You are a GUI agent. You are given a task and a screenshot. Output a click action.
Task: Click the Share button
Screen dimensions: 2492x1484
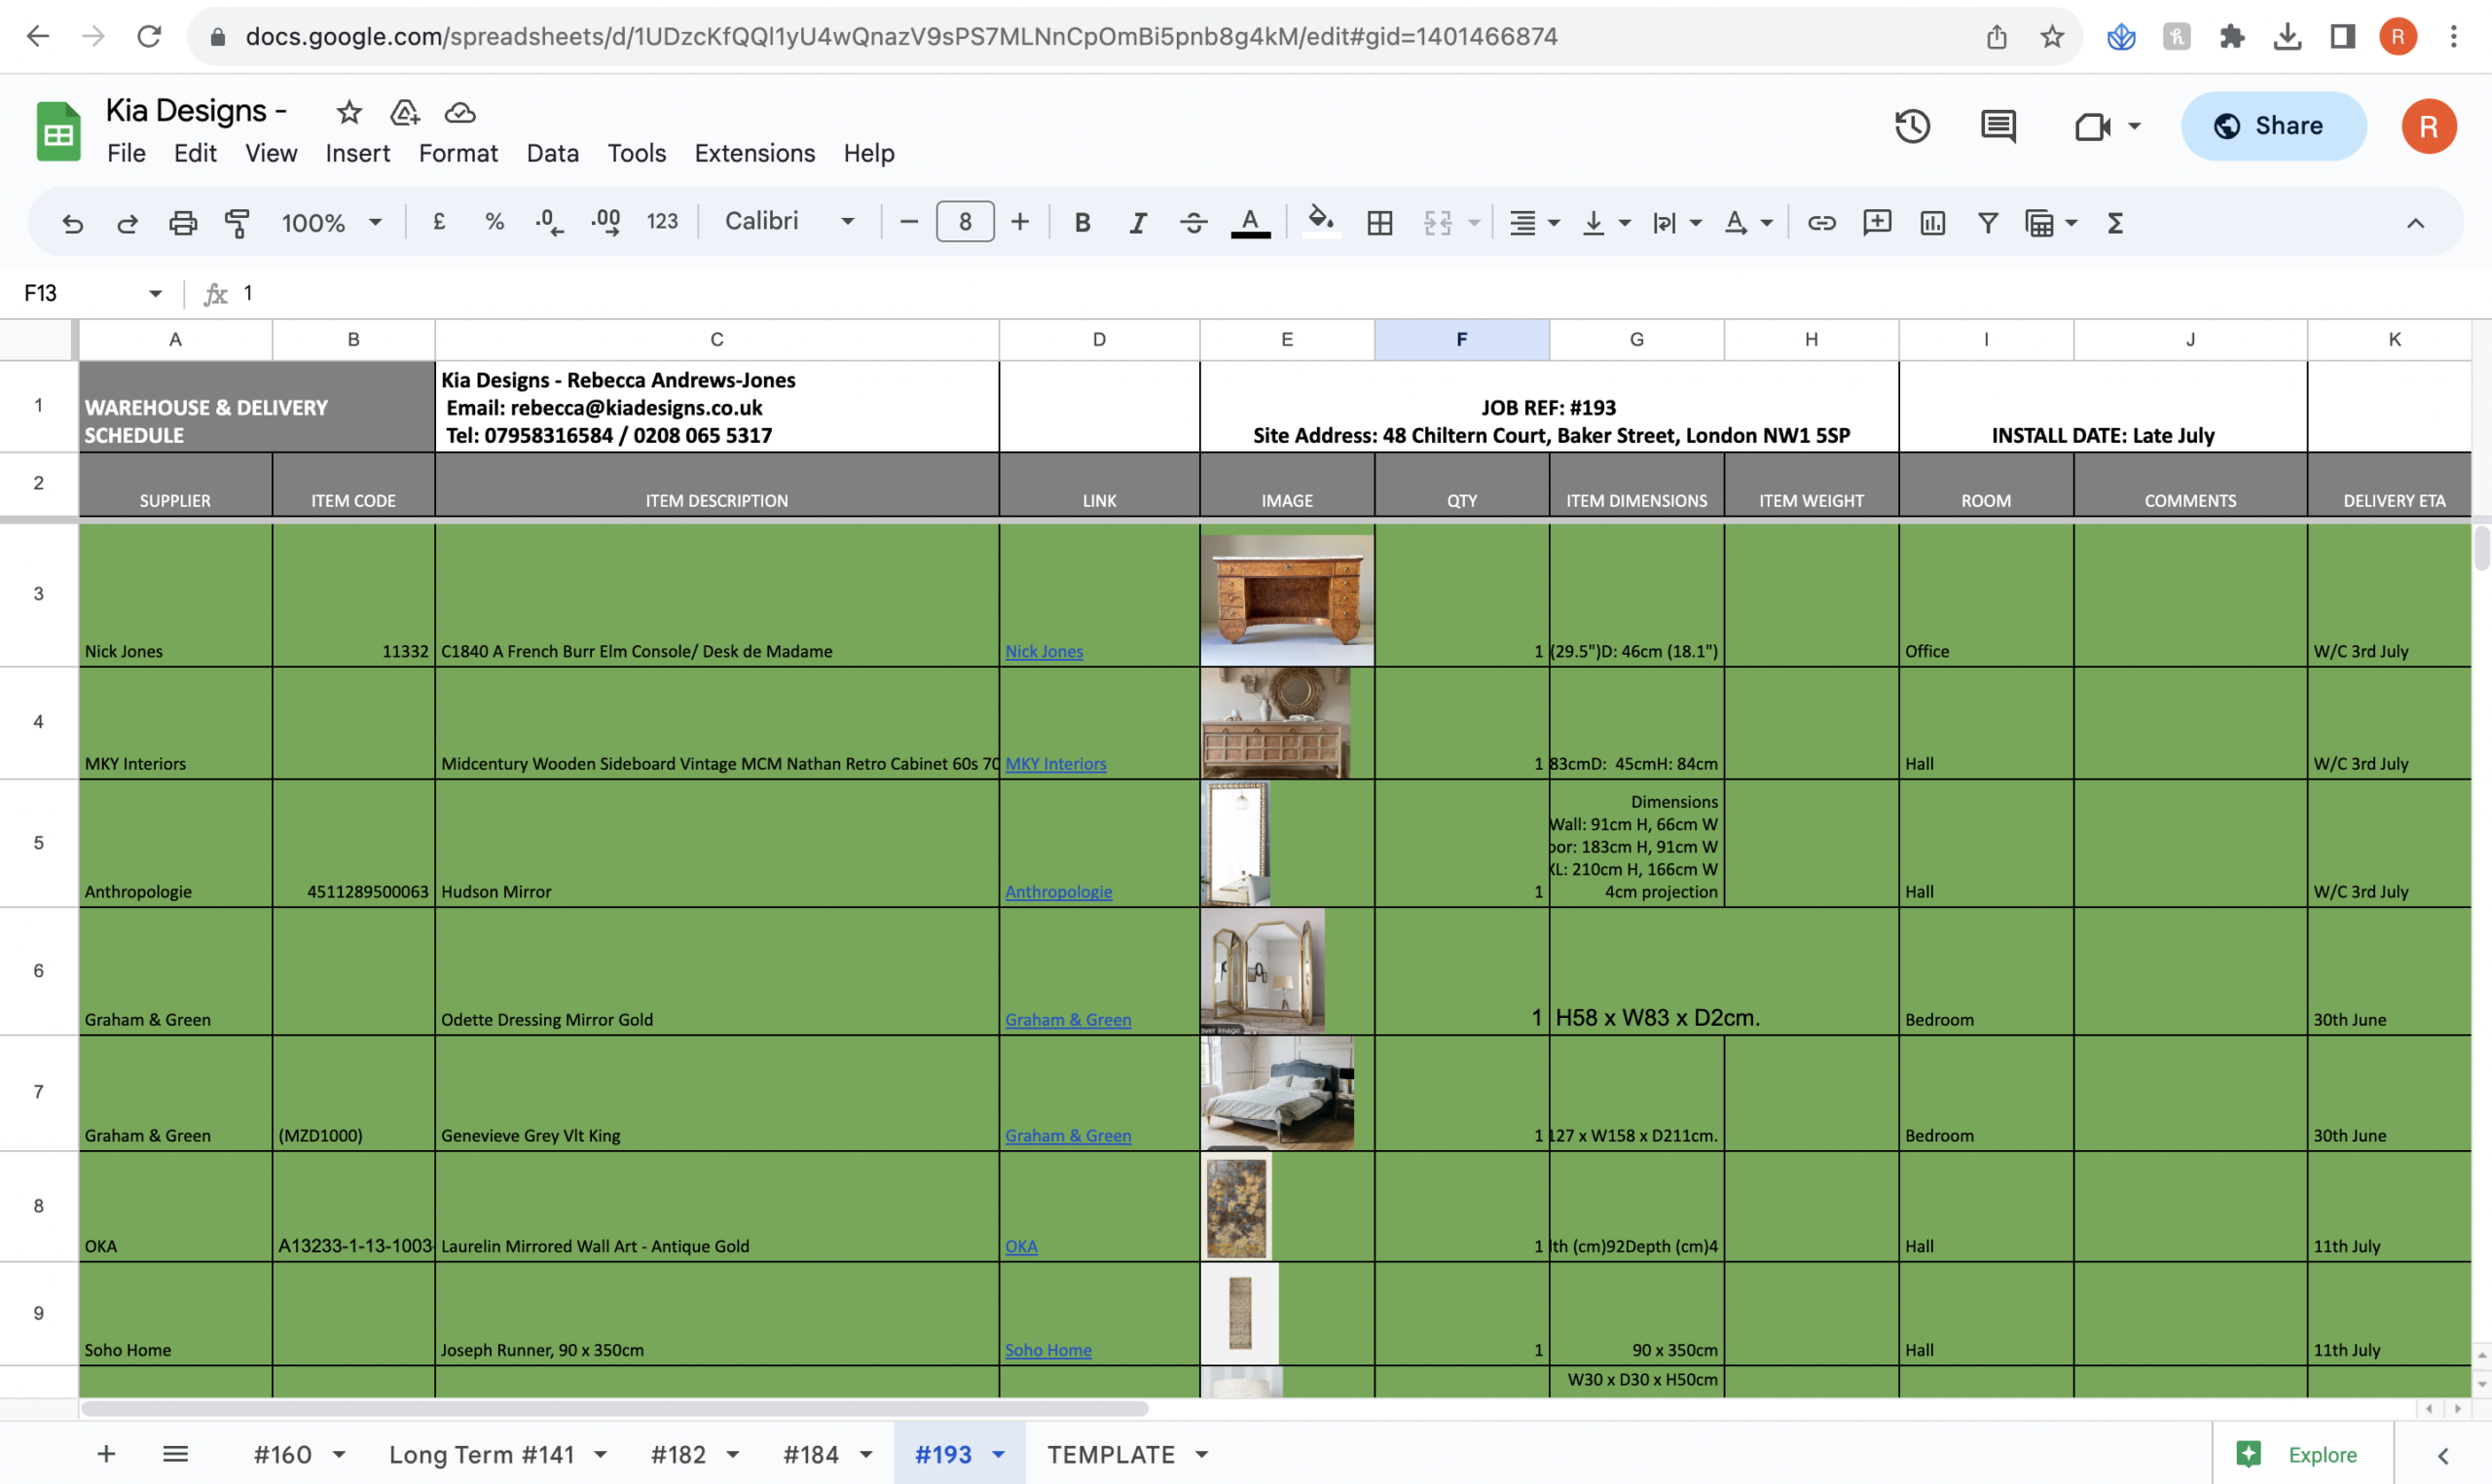[x=2272, y=126]
